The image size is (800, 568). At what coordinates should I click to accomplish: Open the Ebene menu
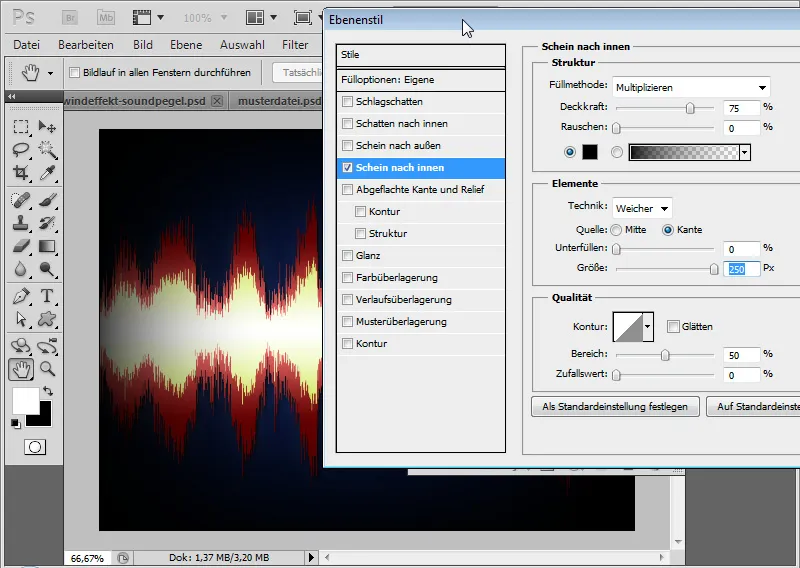coord(186,45)
